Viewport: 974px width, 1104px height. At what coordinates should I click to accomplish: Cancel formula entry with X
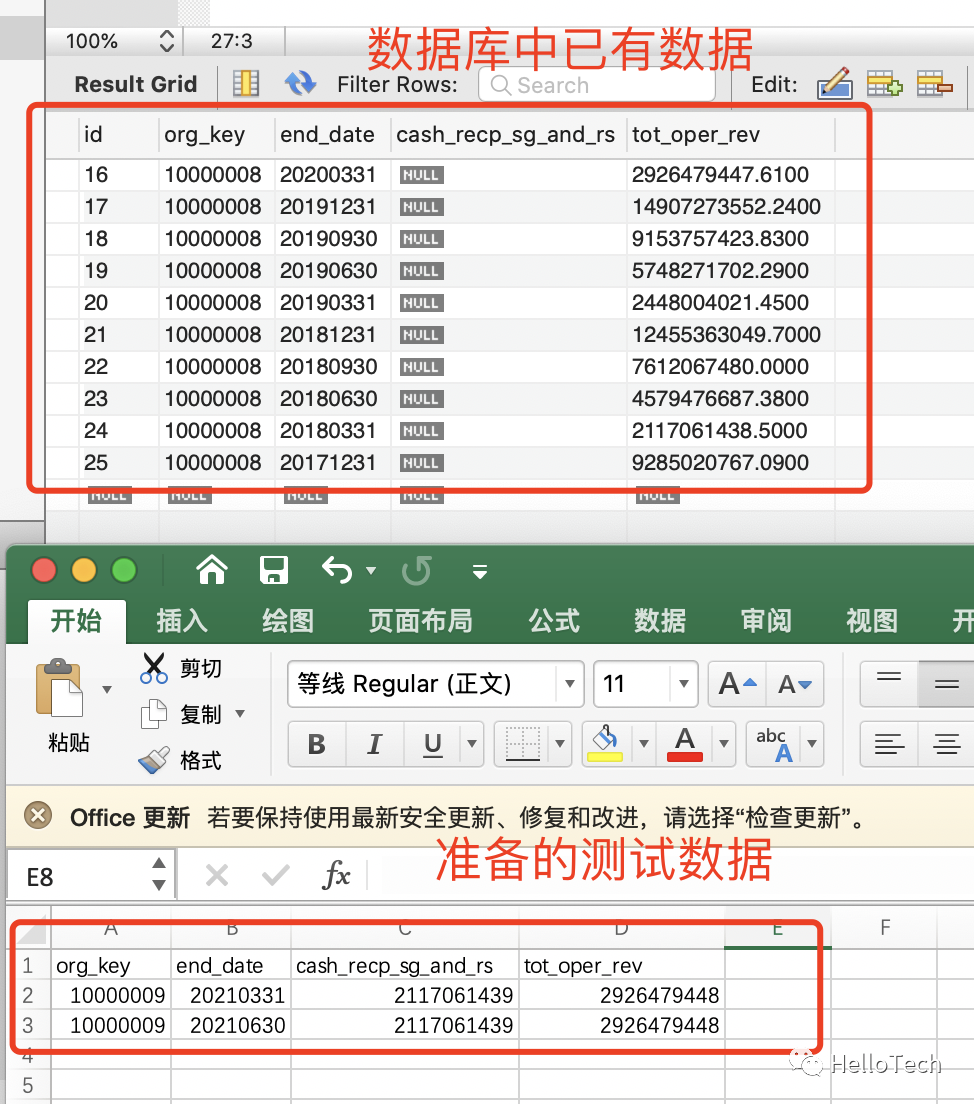pyautogui.click(x=217, y=875)
